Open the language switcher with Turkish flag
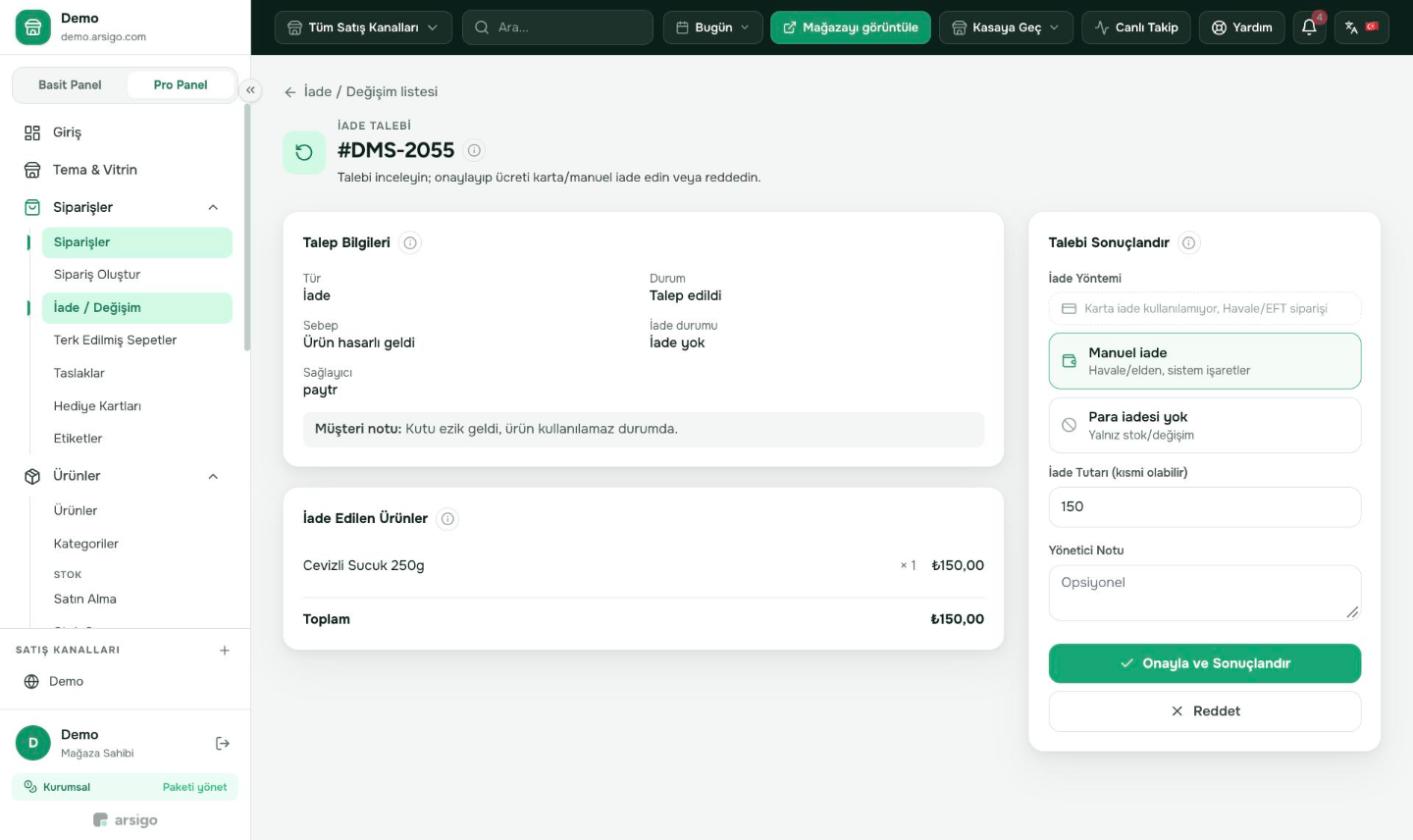 point(1361,27)
